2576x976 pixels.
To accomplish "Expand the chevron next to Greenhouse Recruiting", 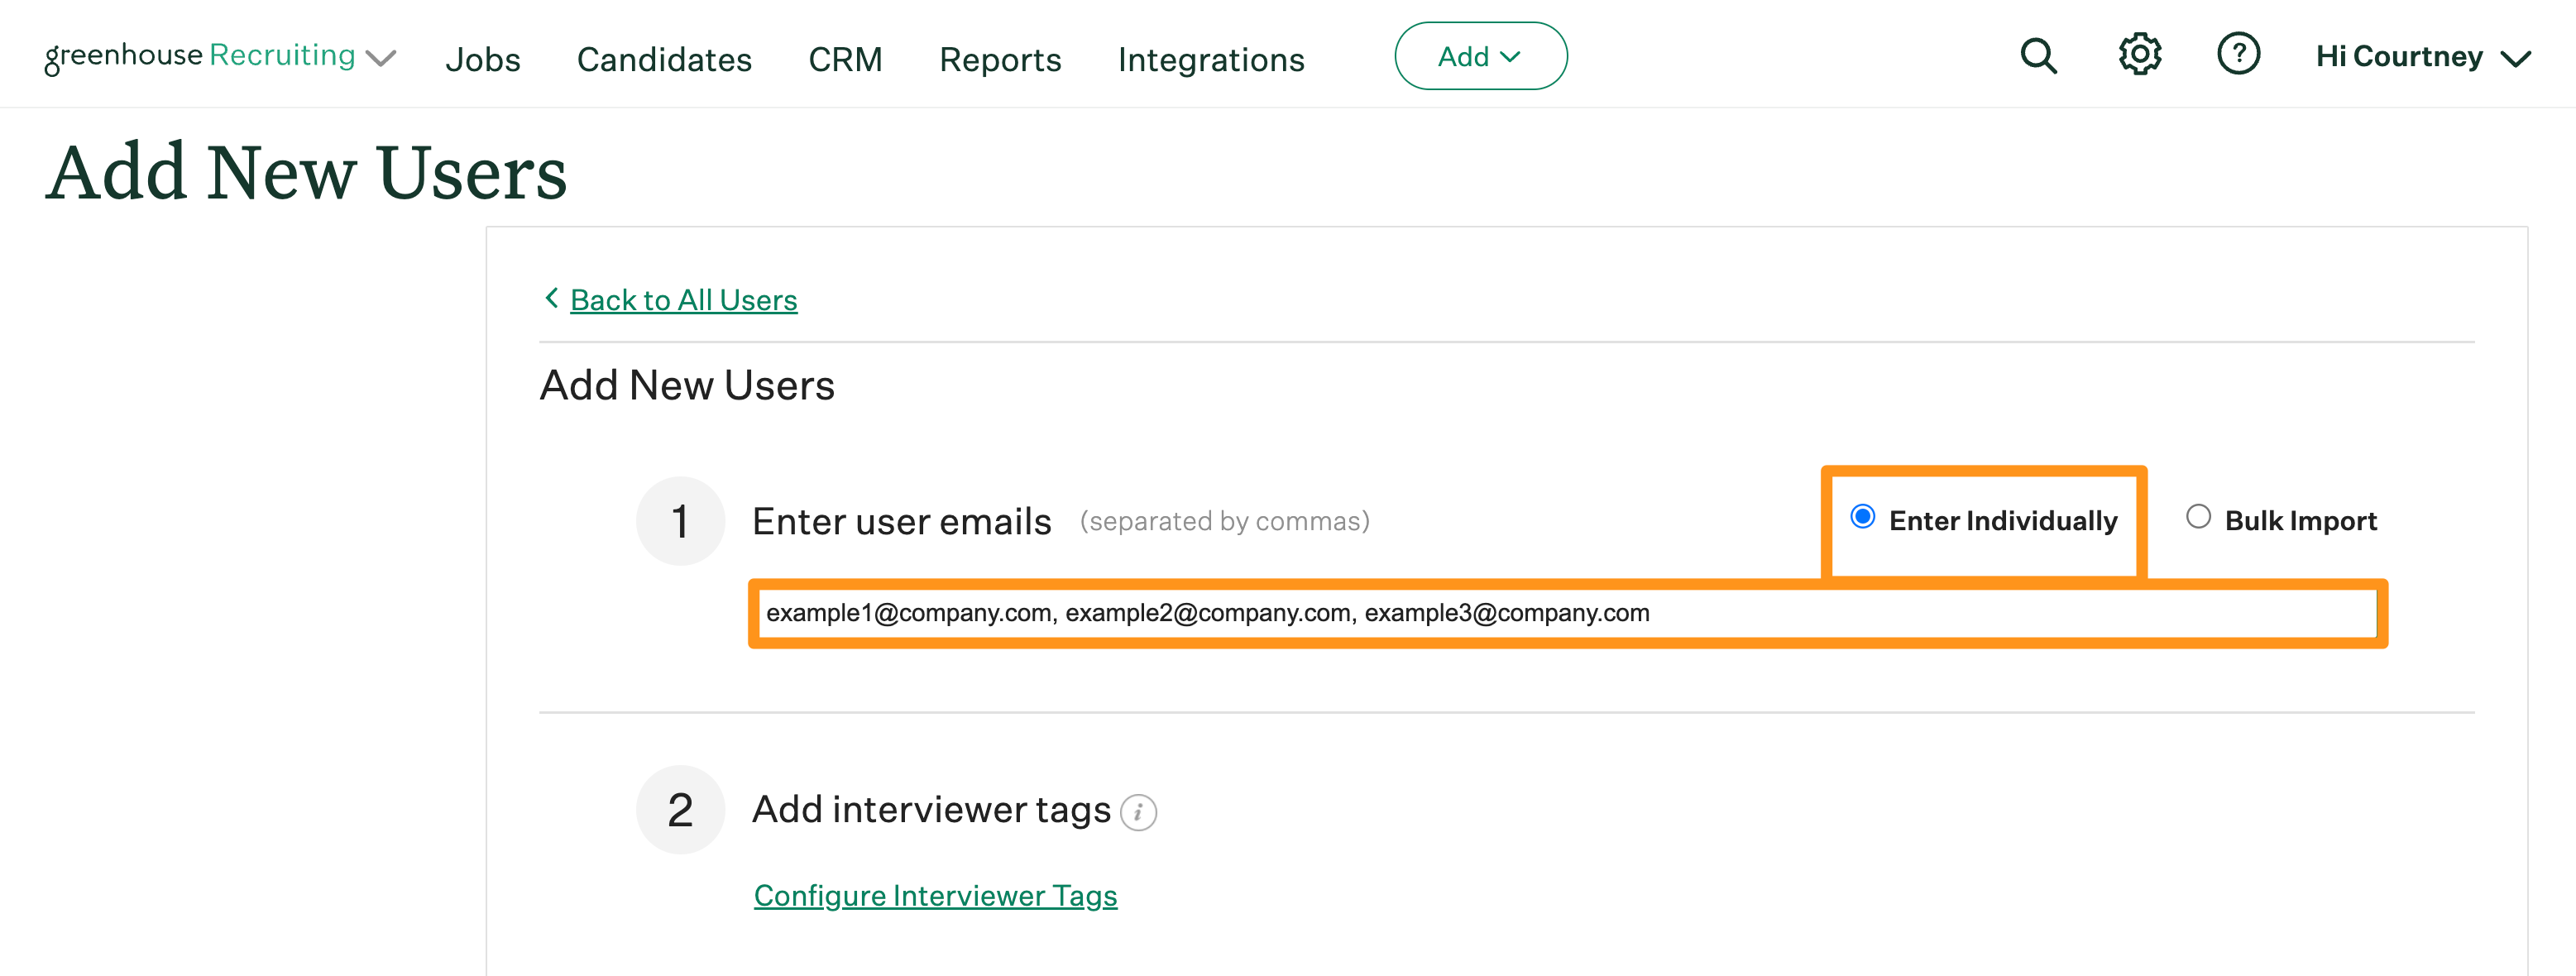I will (382, 58).
